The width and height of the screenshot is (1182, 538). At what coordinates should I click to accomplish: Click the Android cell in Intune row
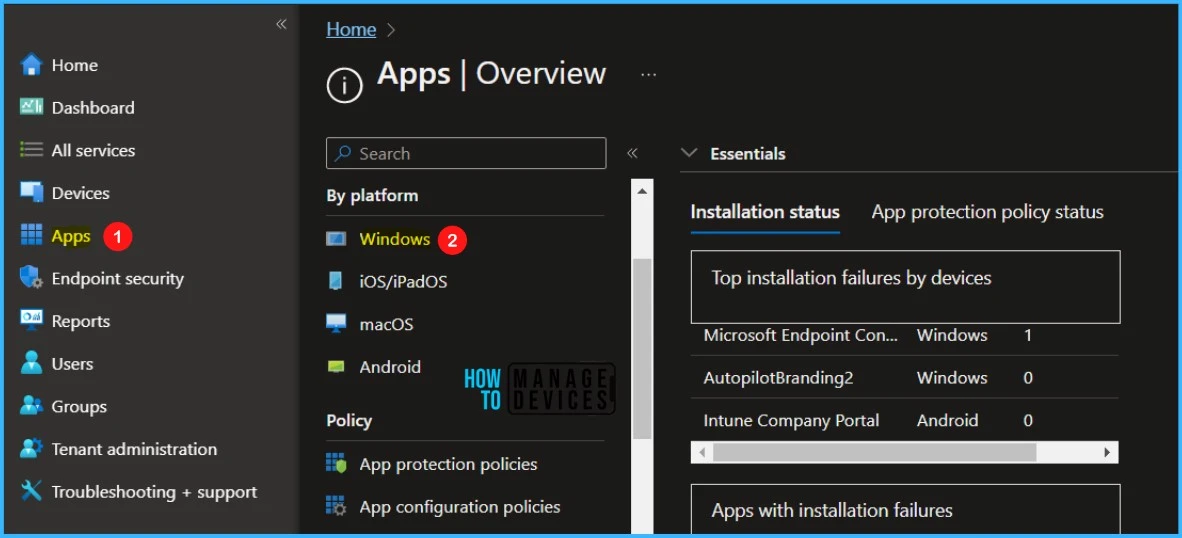[947, 420]
